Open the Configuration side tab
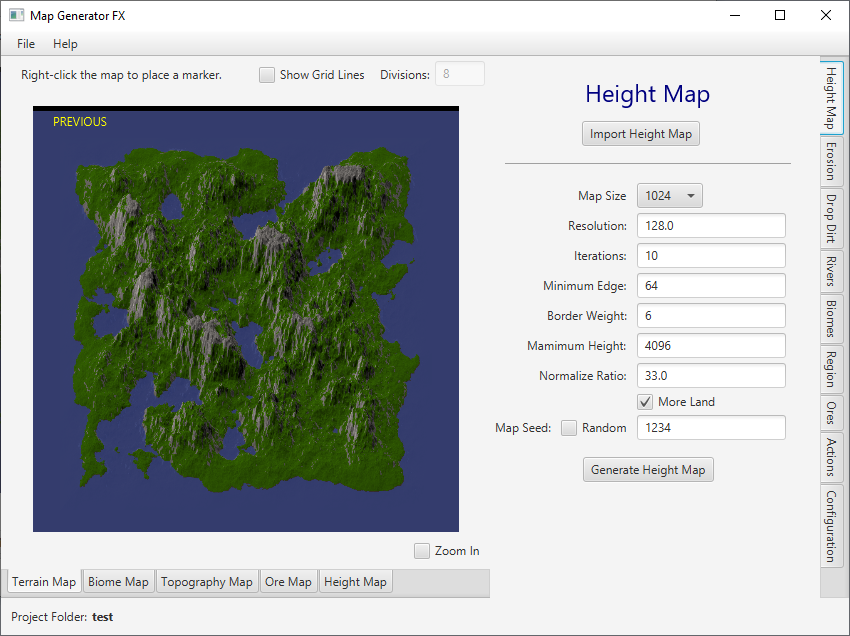Screen dimensions: 850x636 click(831, 526)
